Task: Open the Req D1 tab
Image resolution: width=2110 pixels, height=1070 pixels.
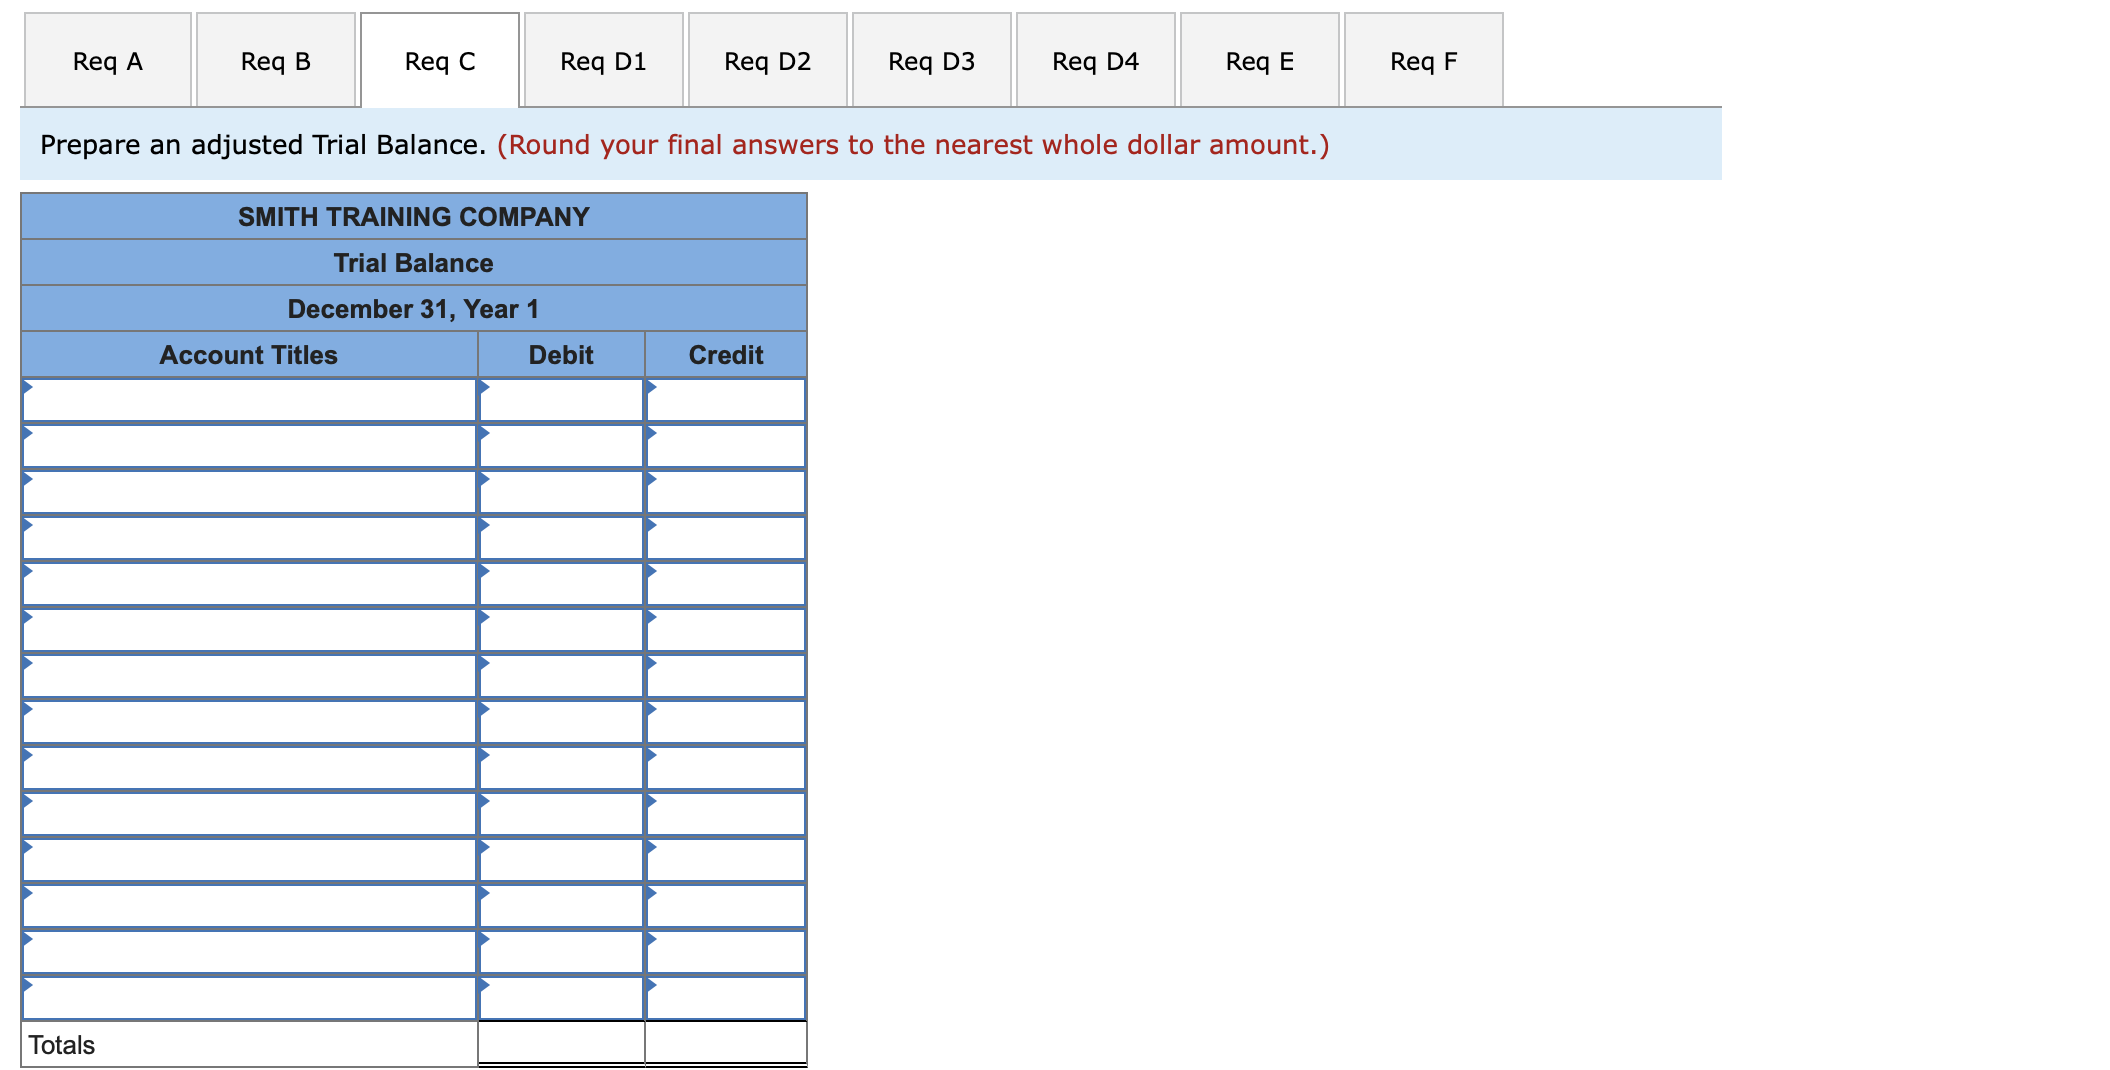Action: tap(603, 60)
